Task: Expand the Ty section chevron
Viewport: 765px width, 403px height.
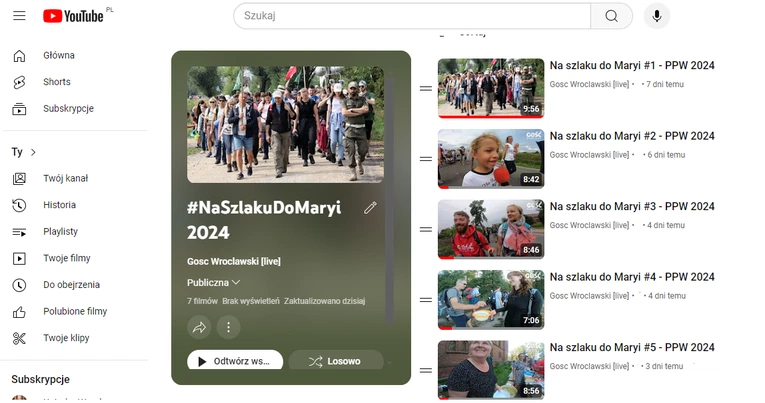Action: (x=33, y=152)
